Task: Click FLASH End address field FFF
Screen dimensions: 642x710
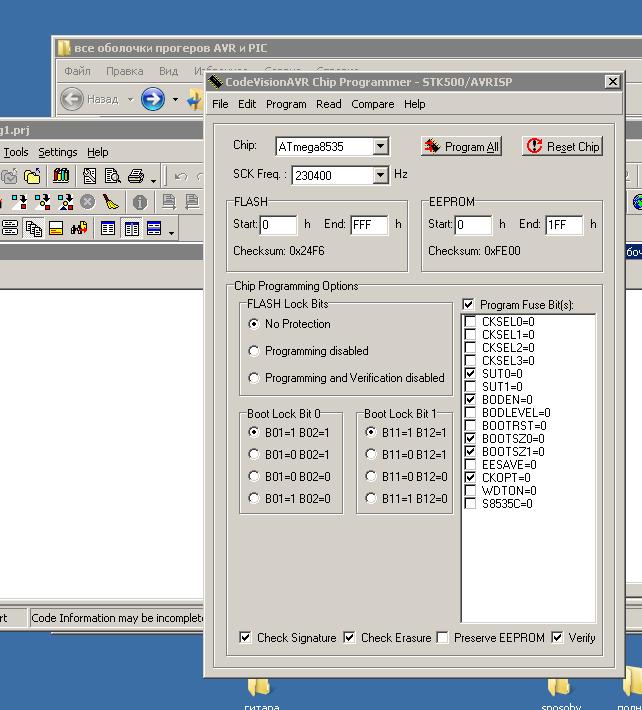Action: point(369,225)
